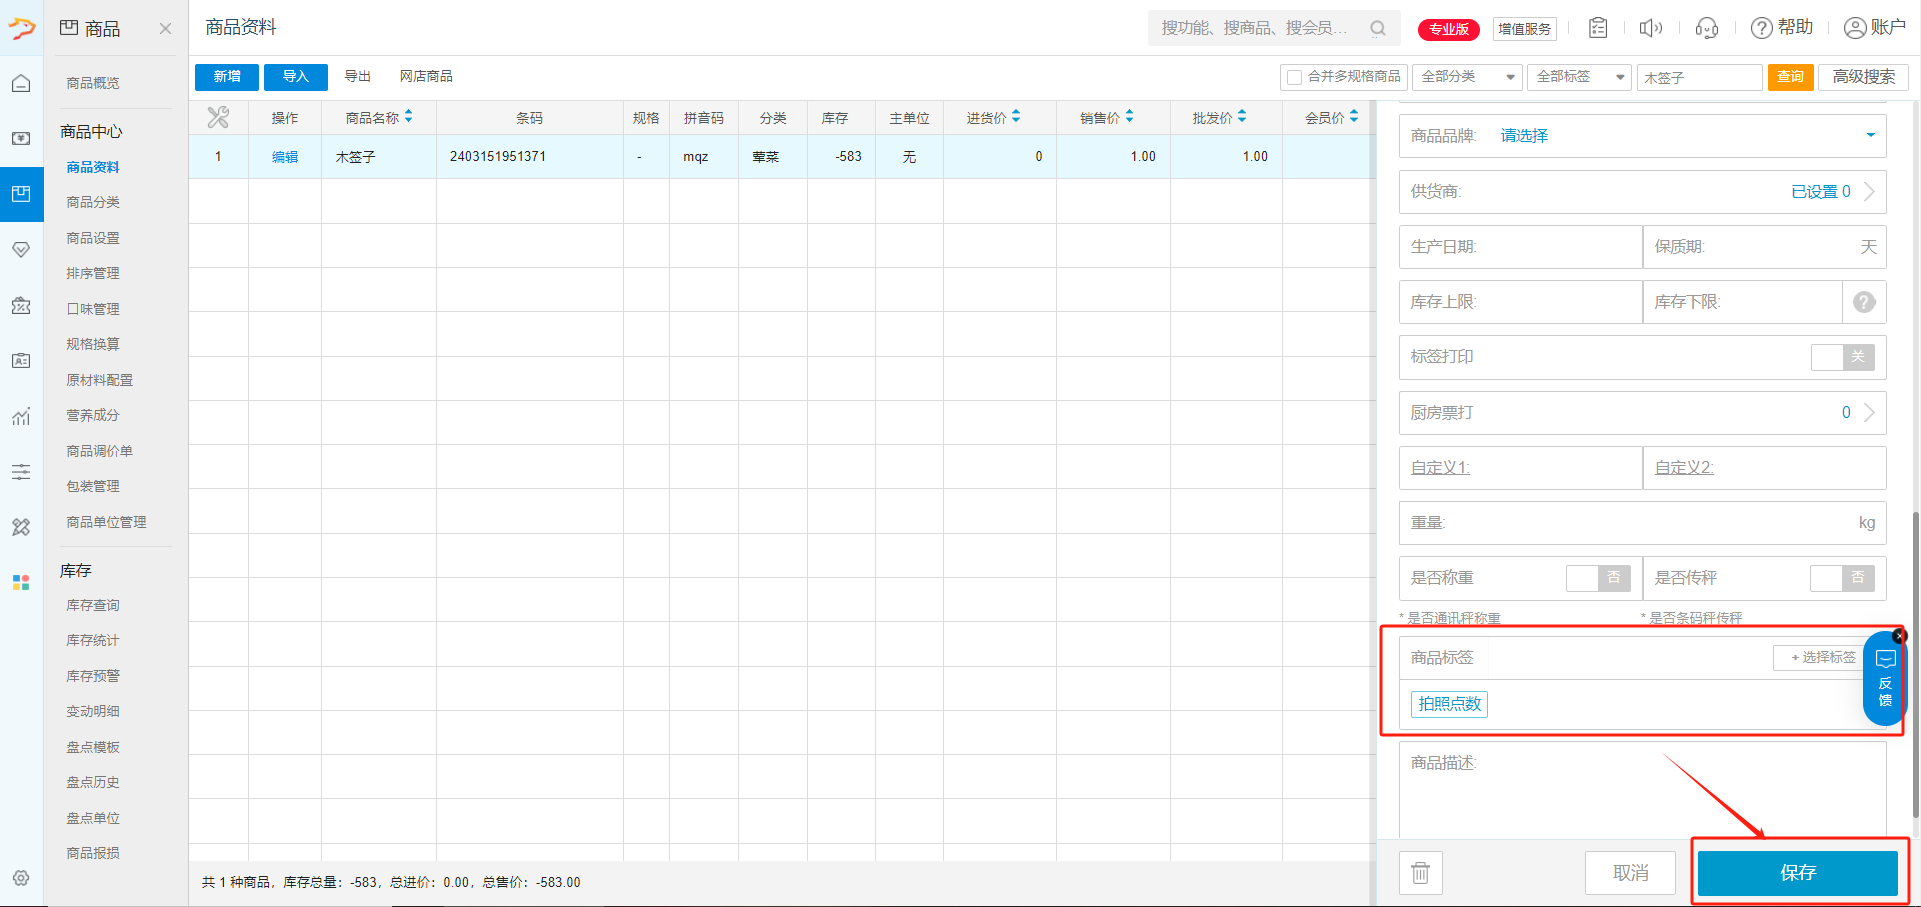Viewport: 1921px width, 907px height.
Task: Click the blue 保存 button
Action: 1797,873
